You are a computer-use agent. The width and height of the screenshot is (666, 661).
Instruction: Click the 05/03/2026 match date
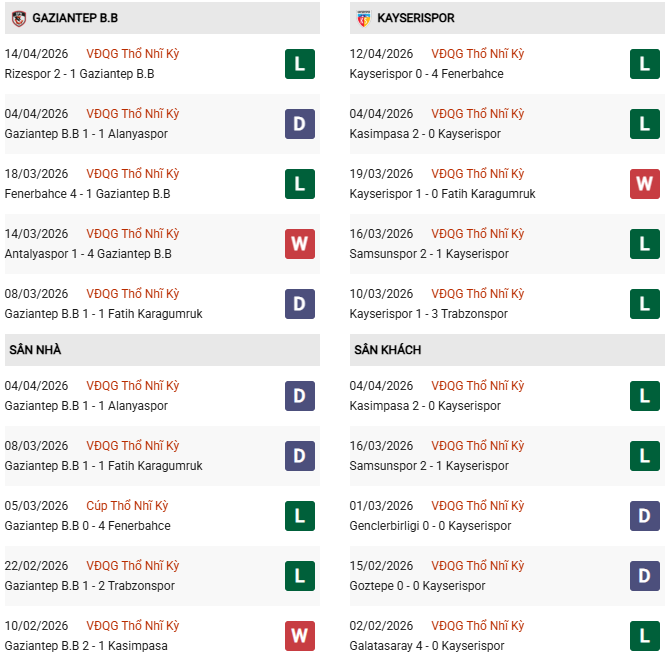click(x=37, y=506)
